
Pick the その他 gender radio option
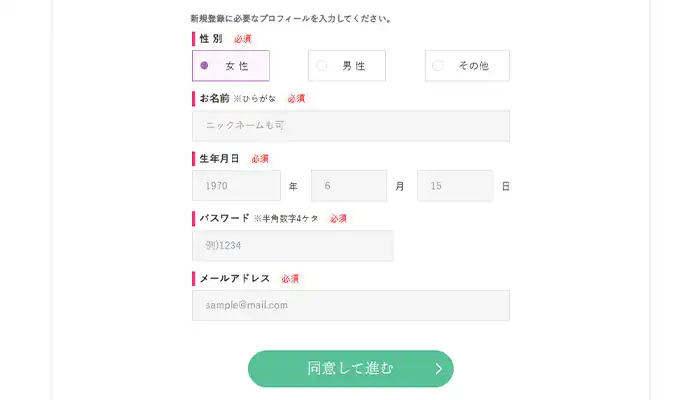pyautogui.click(x=467, y=66)
